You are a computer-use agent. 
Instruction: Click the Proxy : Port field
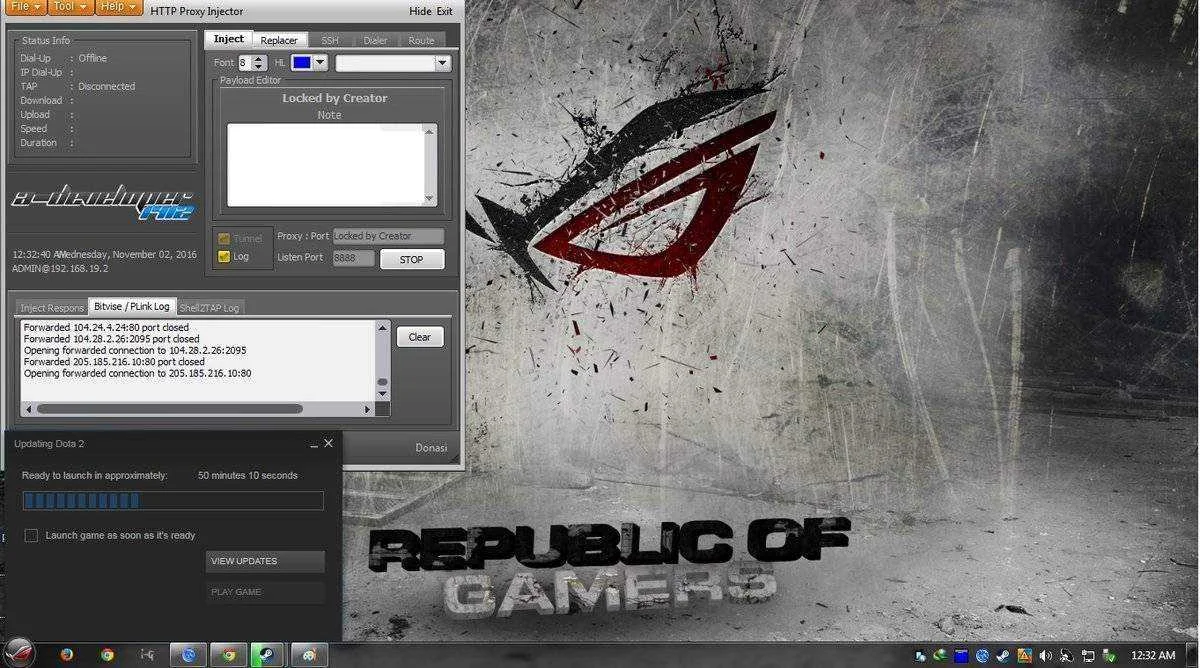point(388,236)
